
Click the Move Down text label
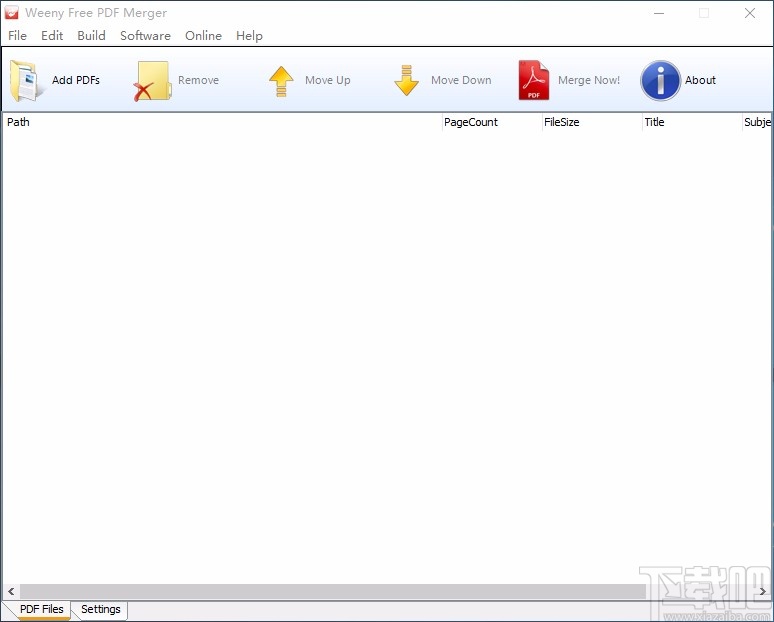click(461, 80)
